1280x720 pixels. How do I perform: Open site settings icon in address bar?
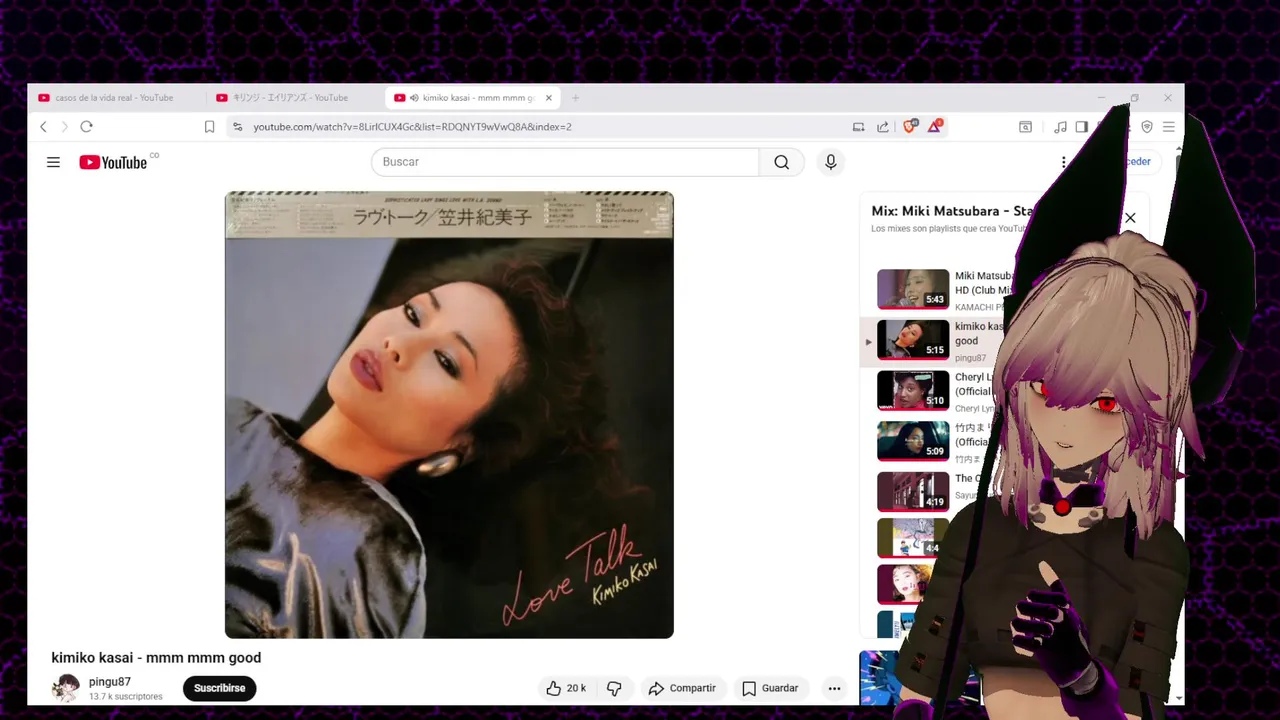pos(237,127)
